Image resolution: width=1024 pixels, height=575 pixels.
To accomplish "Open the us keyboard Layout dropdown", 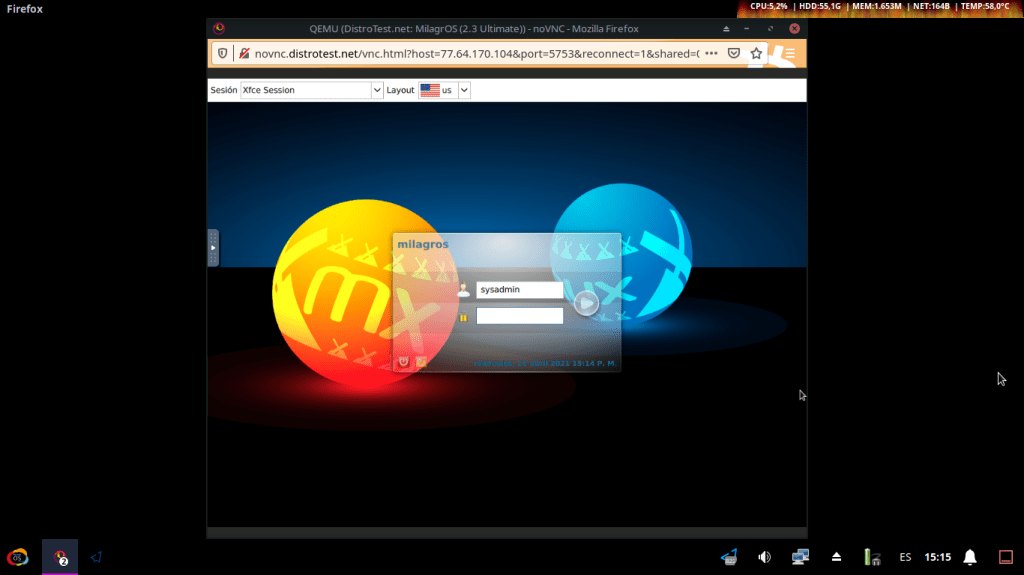I will [444, 90].
